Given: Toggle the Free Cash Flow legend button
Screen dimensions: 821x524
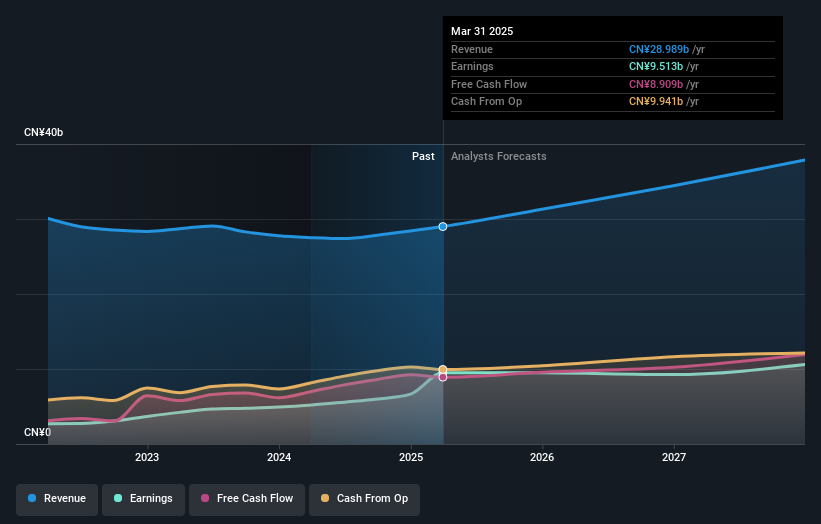Looking at the screenshot, I should [x=247, y=499].
